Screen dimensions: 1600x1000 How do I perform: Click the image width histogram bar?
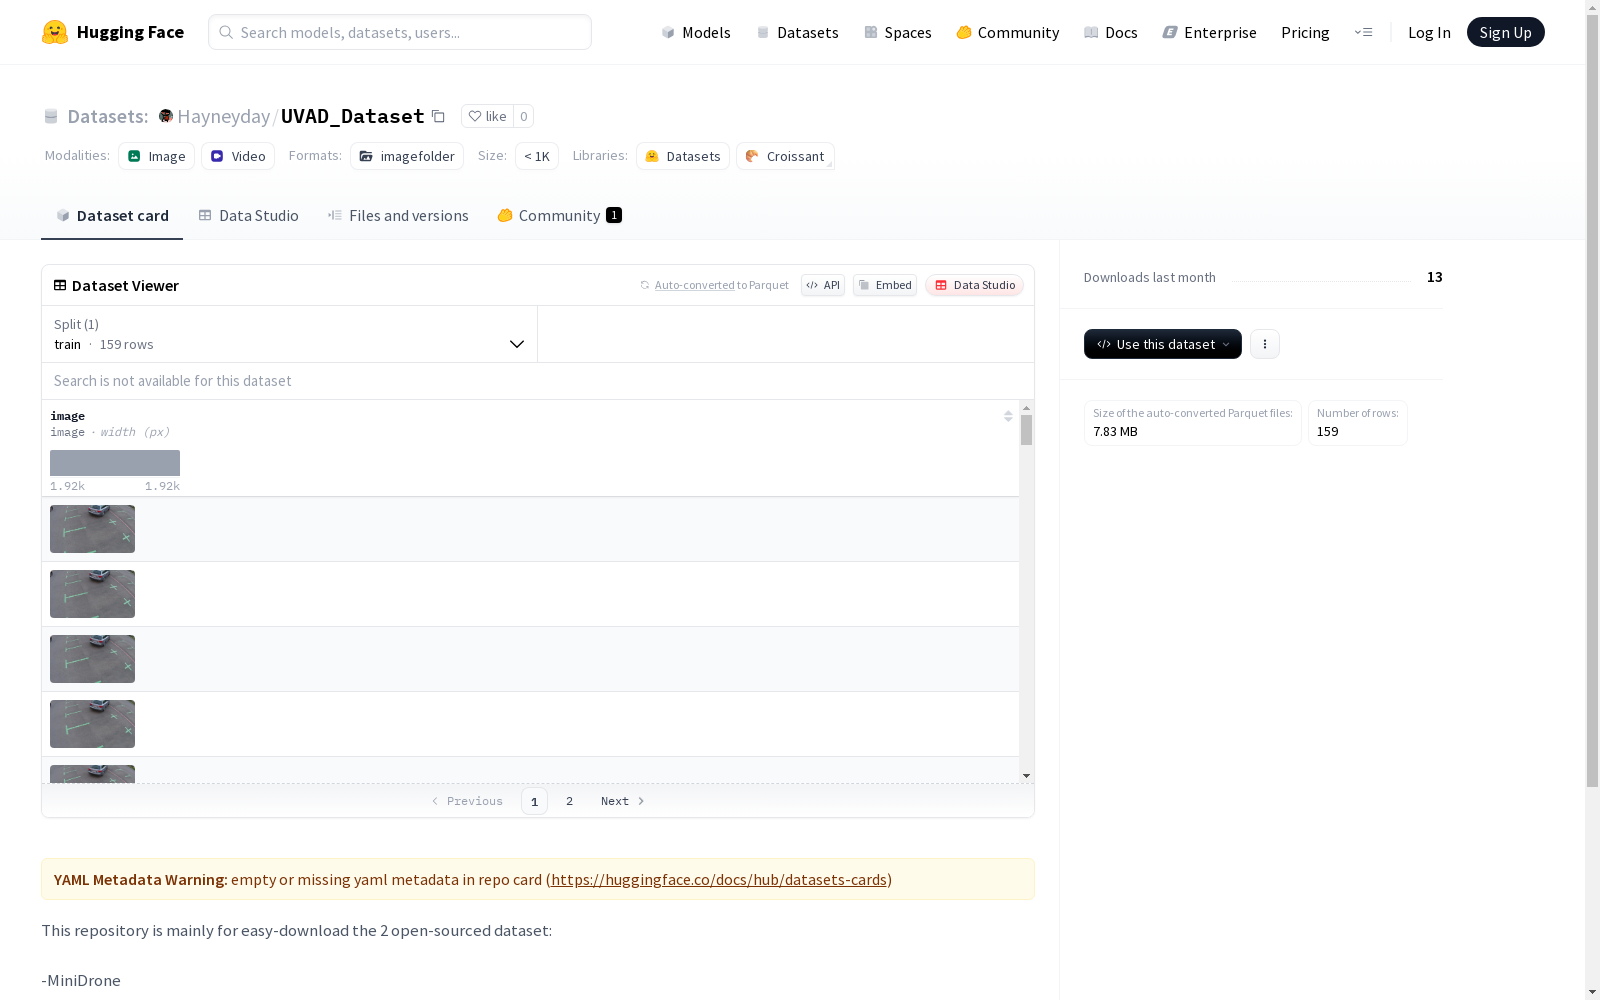coord(115,463)
